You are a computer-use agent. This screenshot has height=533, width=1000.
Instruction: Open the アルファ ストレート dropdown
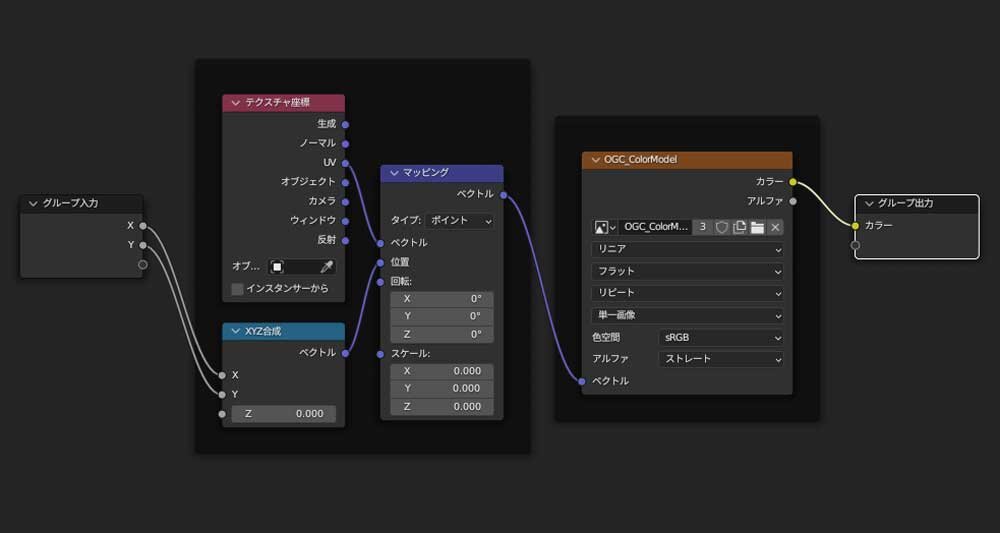tap(721, 359)
